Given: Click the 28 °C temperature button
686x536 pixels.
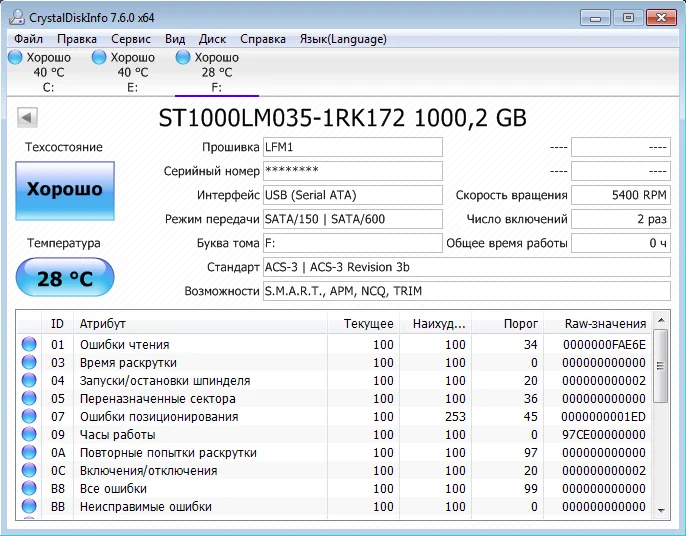Looking at the screenshot, I should click(x=65, y=278).
